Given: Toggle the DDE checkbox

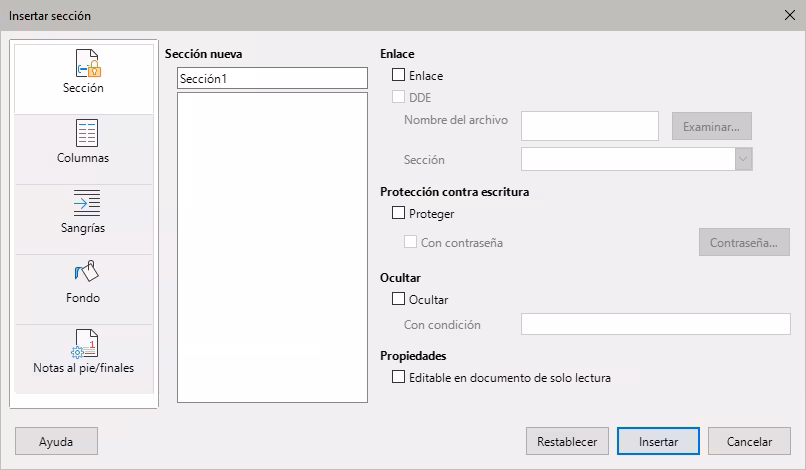Looking at the screenshot, I should click(398, 97).
